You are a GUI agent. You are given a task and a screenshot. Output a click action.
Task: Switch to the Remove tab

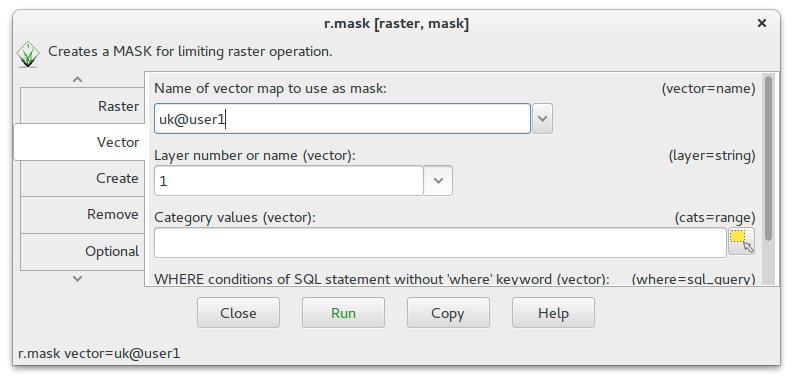pyautogui.click(x=82, y=215)
